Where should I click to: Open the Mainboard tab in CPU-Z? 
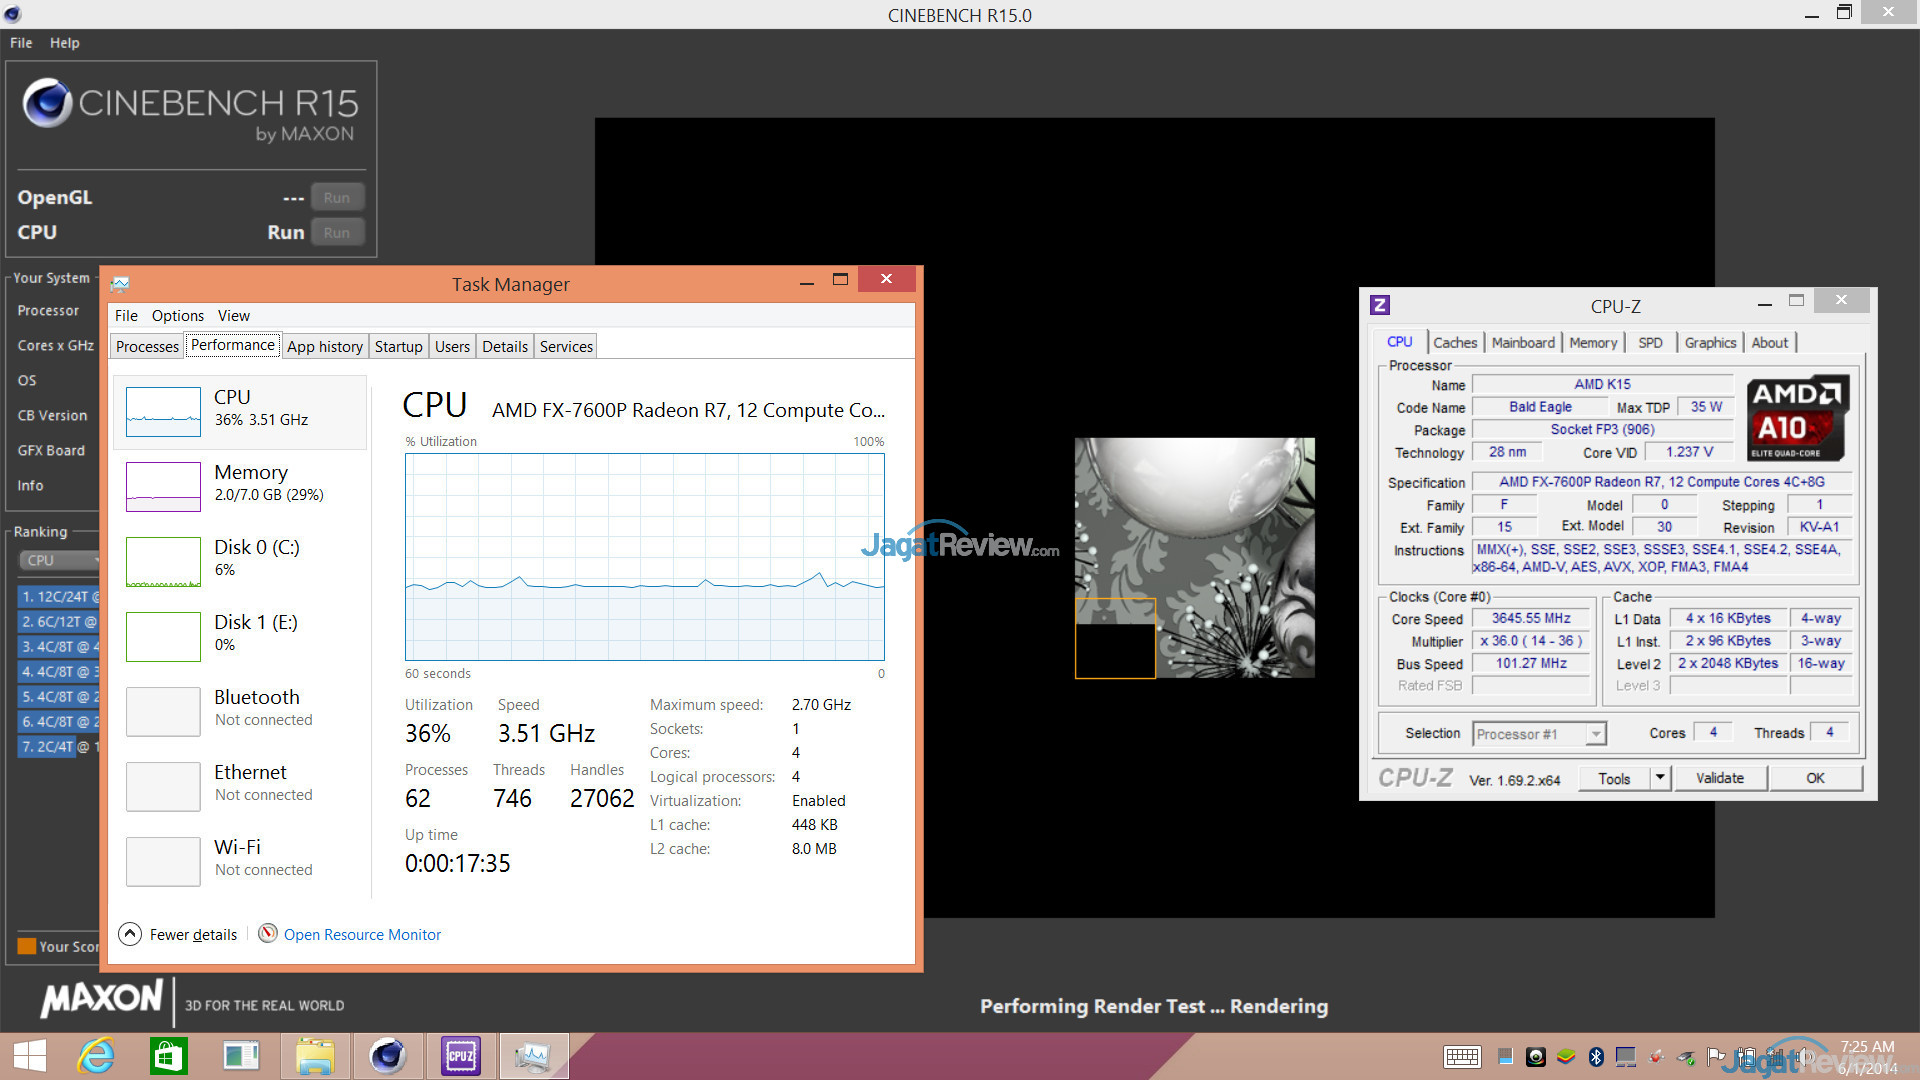coord(1522,342)
